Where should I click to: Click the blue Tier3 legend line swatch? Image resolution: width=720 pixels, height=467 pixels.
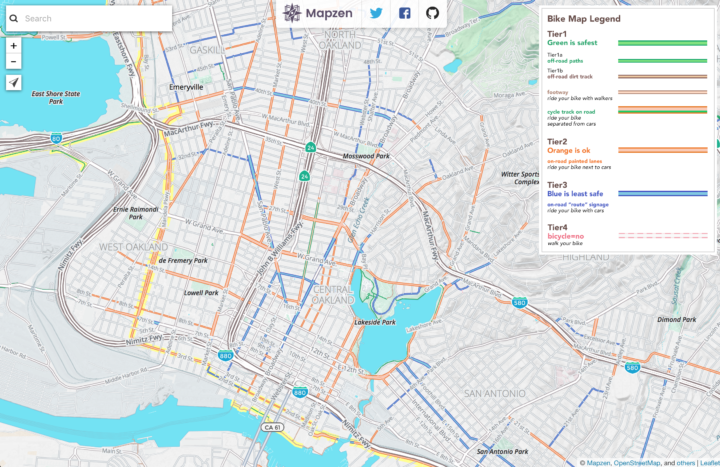pyautogui.click(x=663, y=193)
